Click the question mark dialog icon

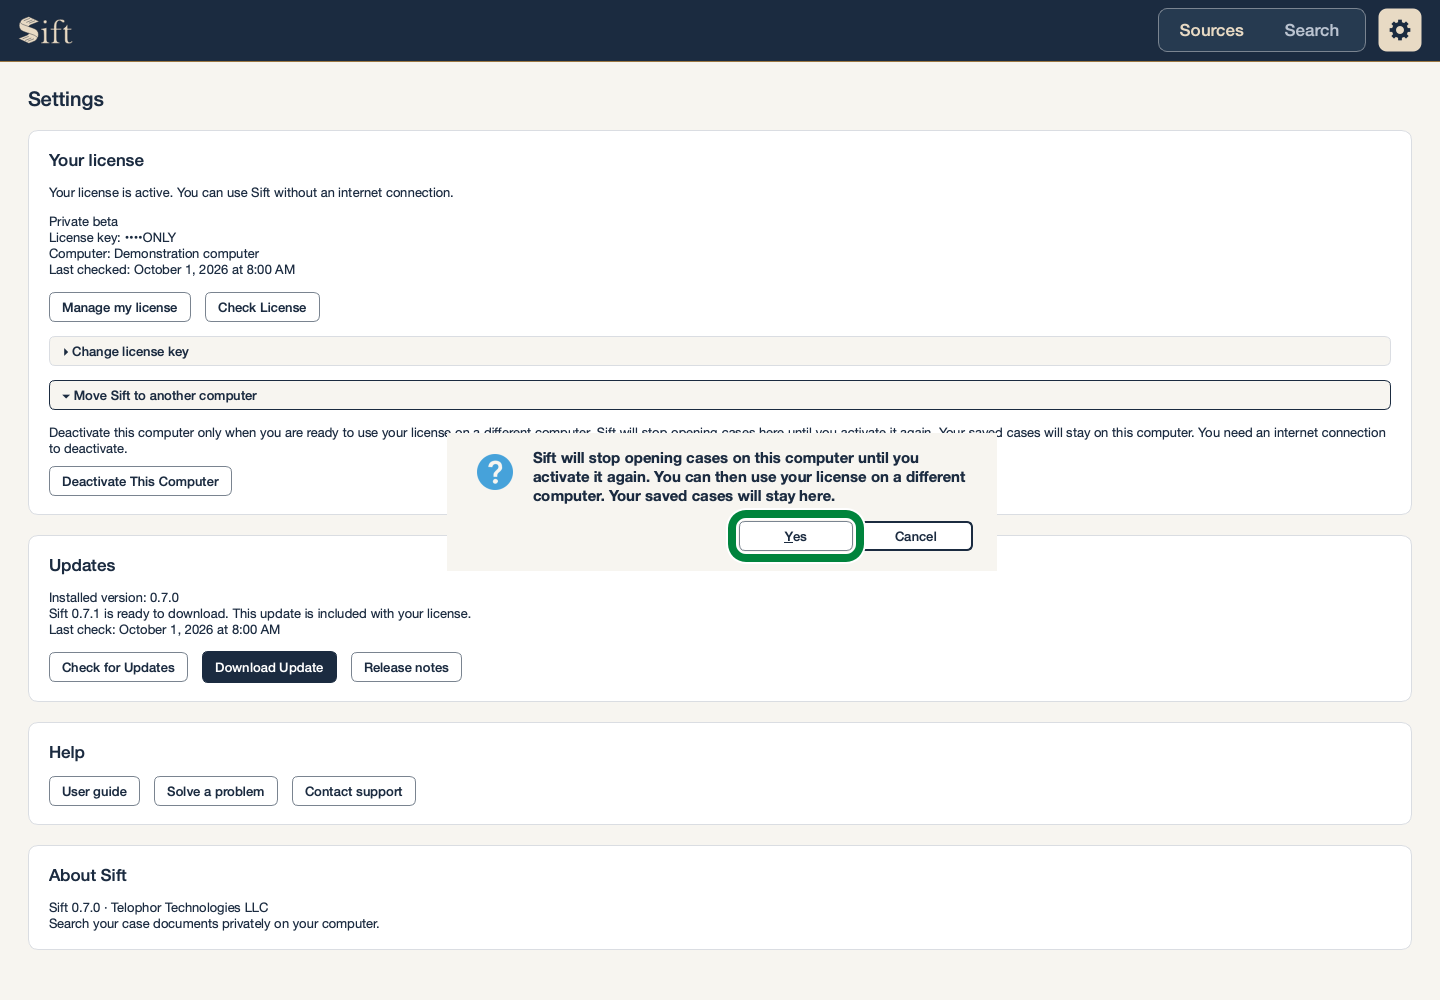495,472
